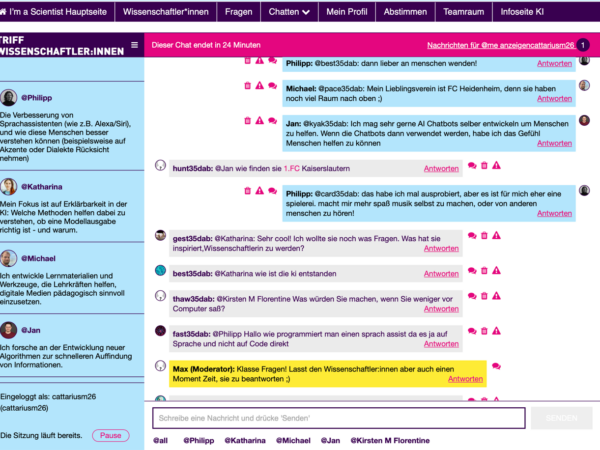This screenshot has width=600, height=450.
Task: Report gest35dab's message with warning icon
Action: [497, 235]
